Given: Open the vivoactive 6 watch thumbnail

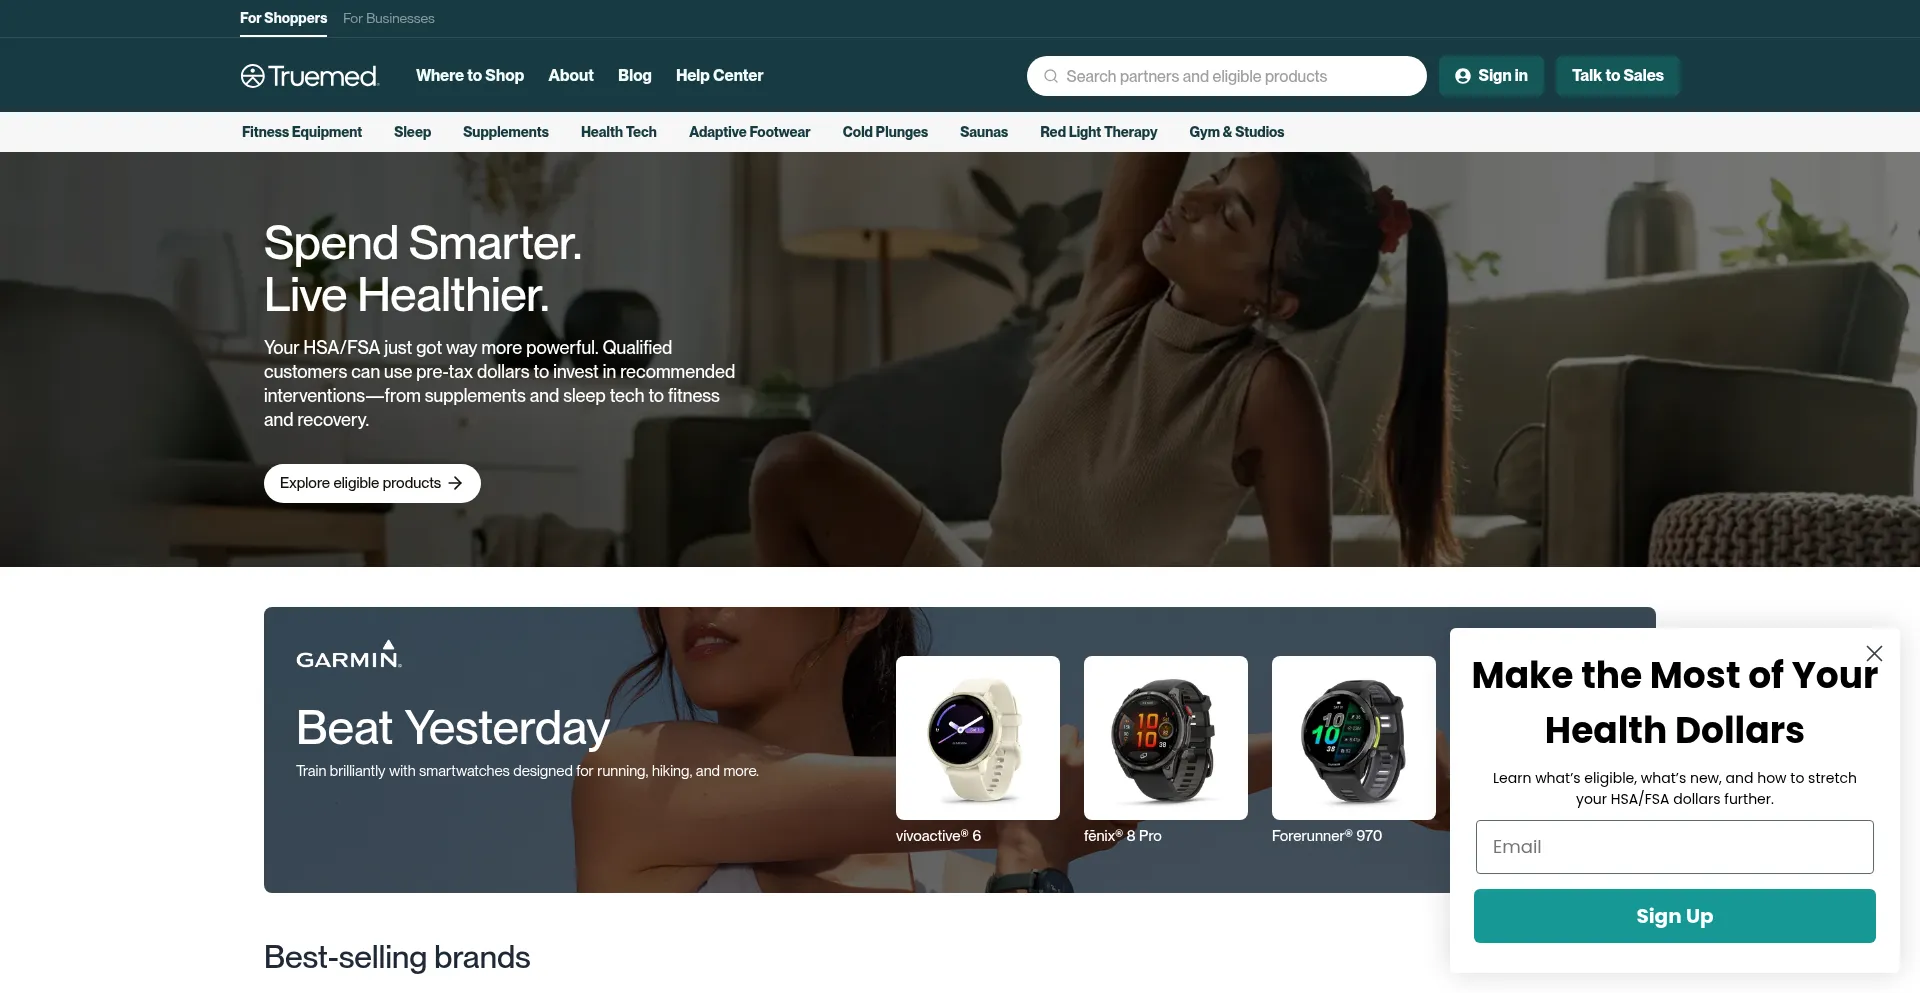Looking at the screenshot, I should pyautogui.click(x=978, y=738).
